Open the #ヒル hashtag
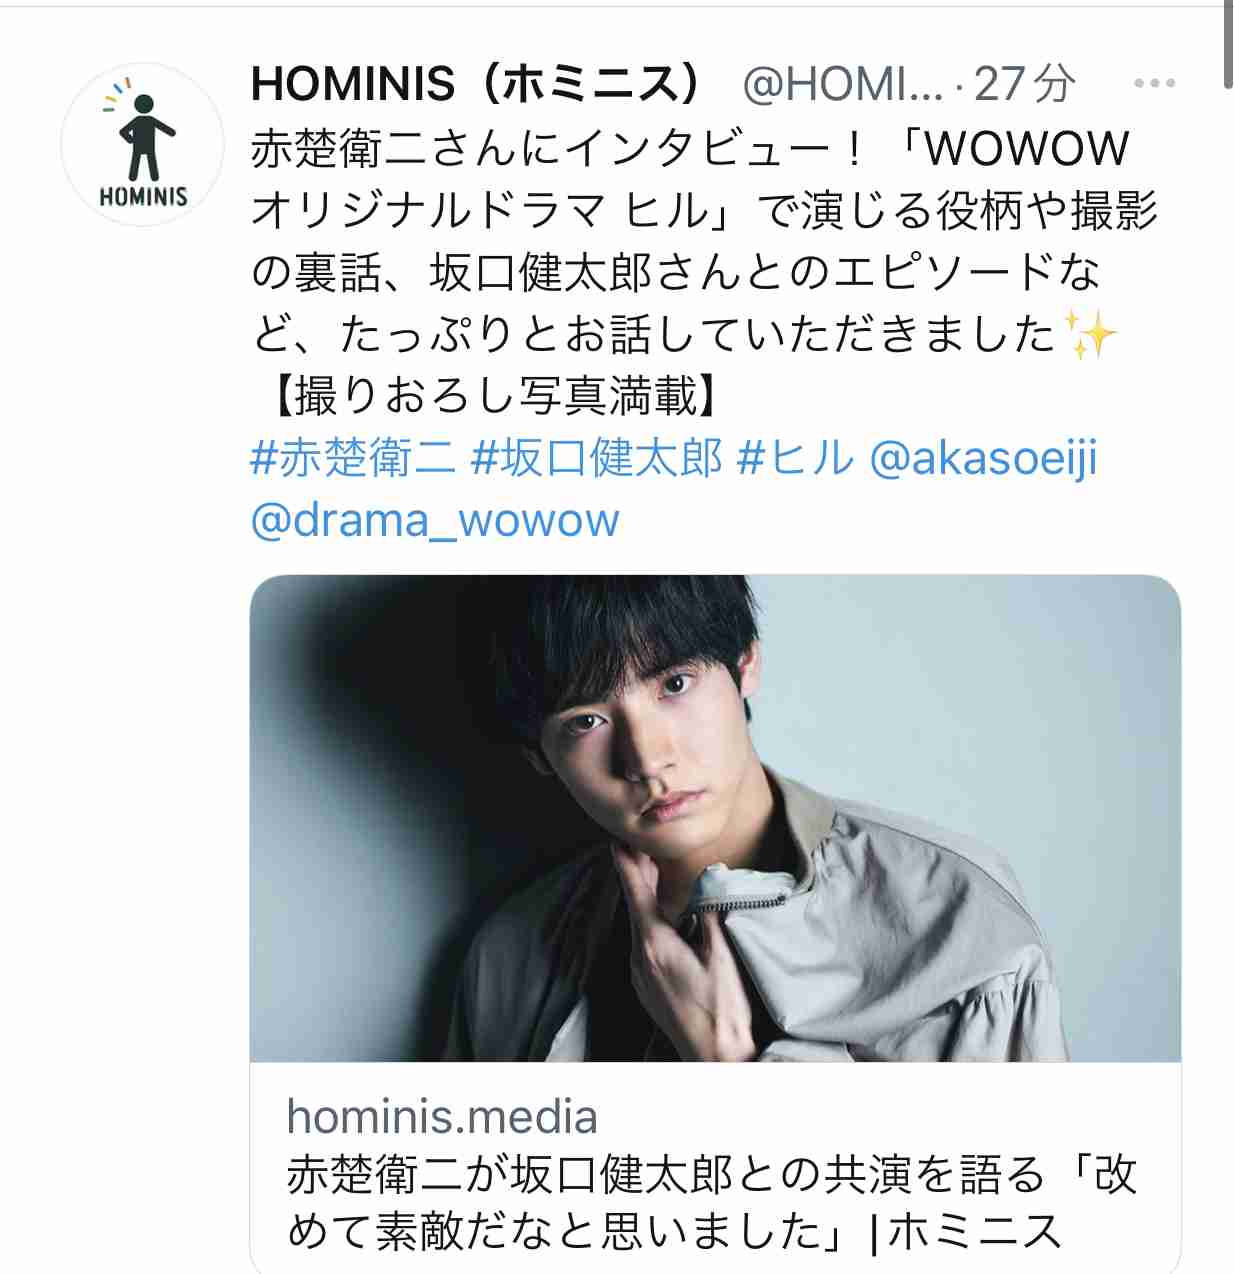 click(796, 459)
